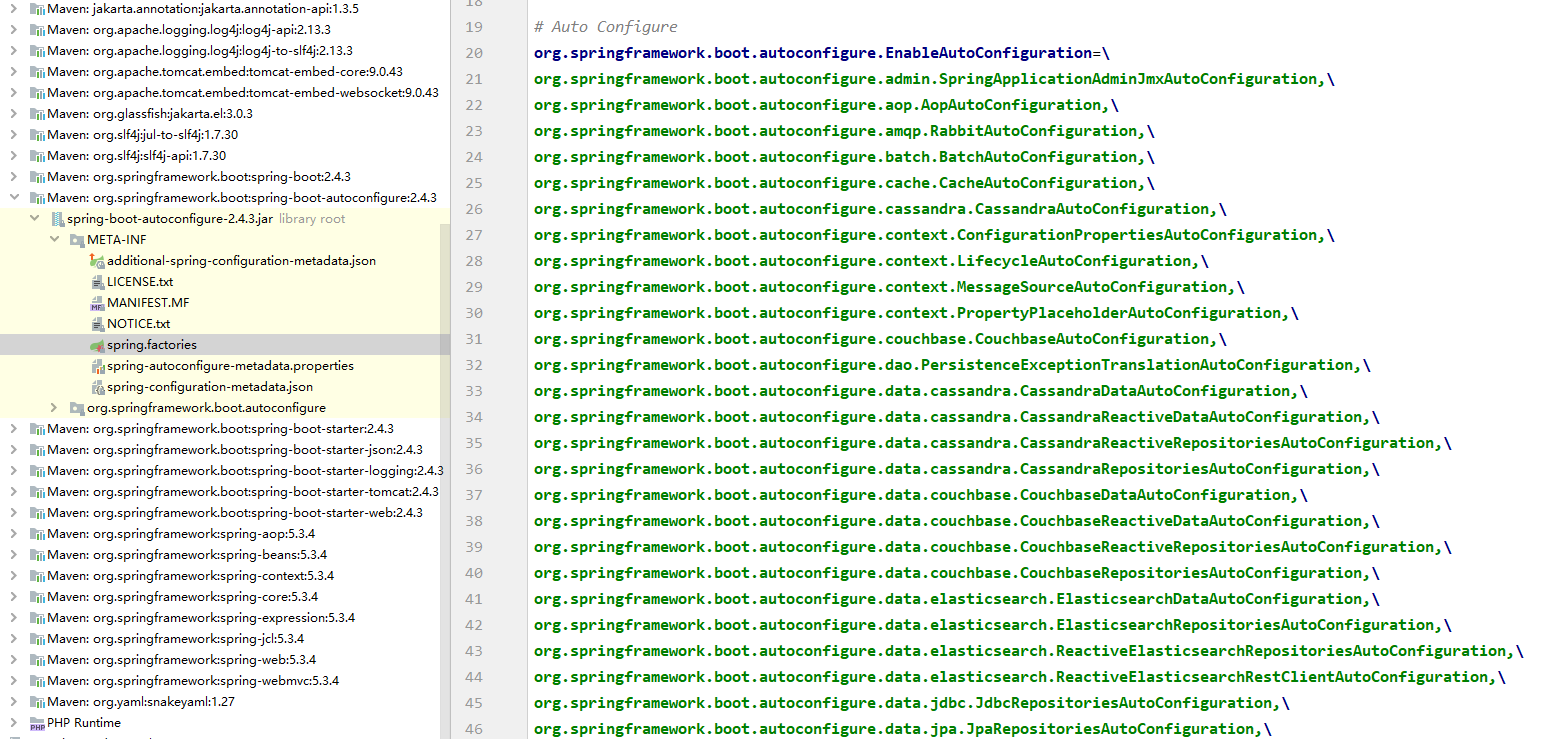
Task: Click the MANIFEST.MF file icon
Action: (97, 303)
